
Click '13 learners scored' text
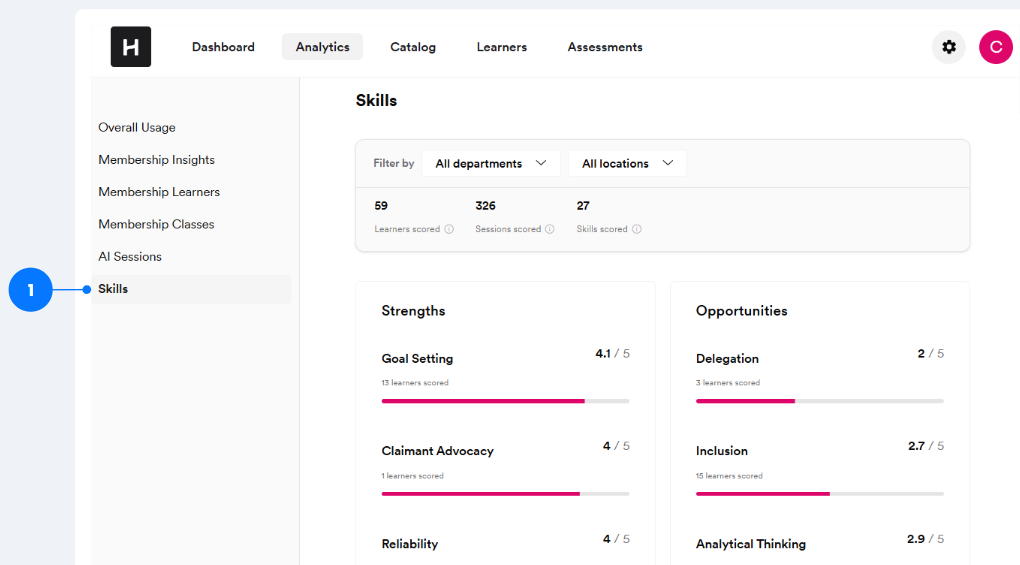click(415, 383)
